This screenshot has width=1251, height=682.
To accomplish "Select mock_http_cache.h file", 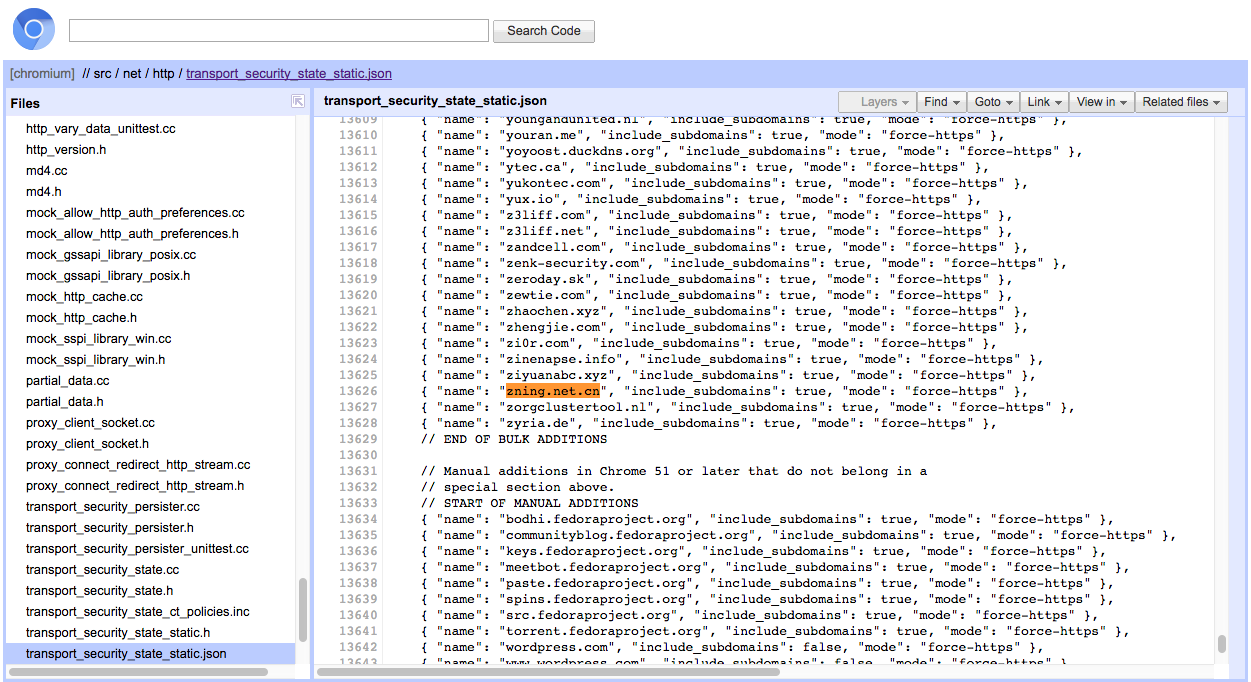I will pyautogui.click(x=81, y=318).
